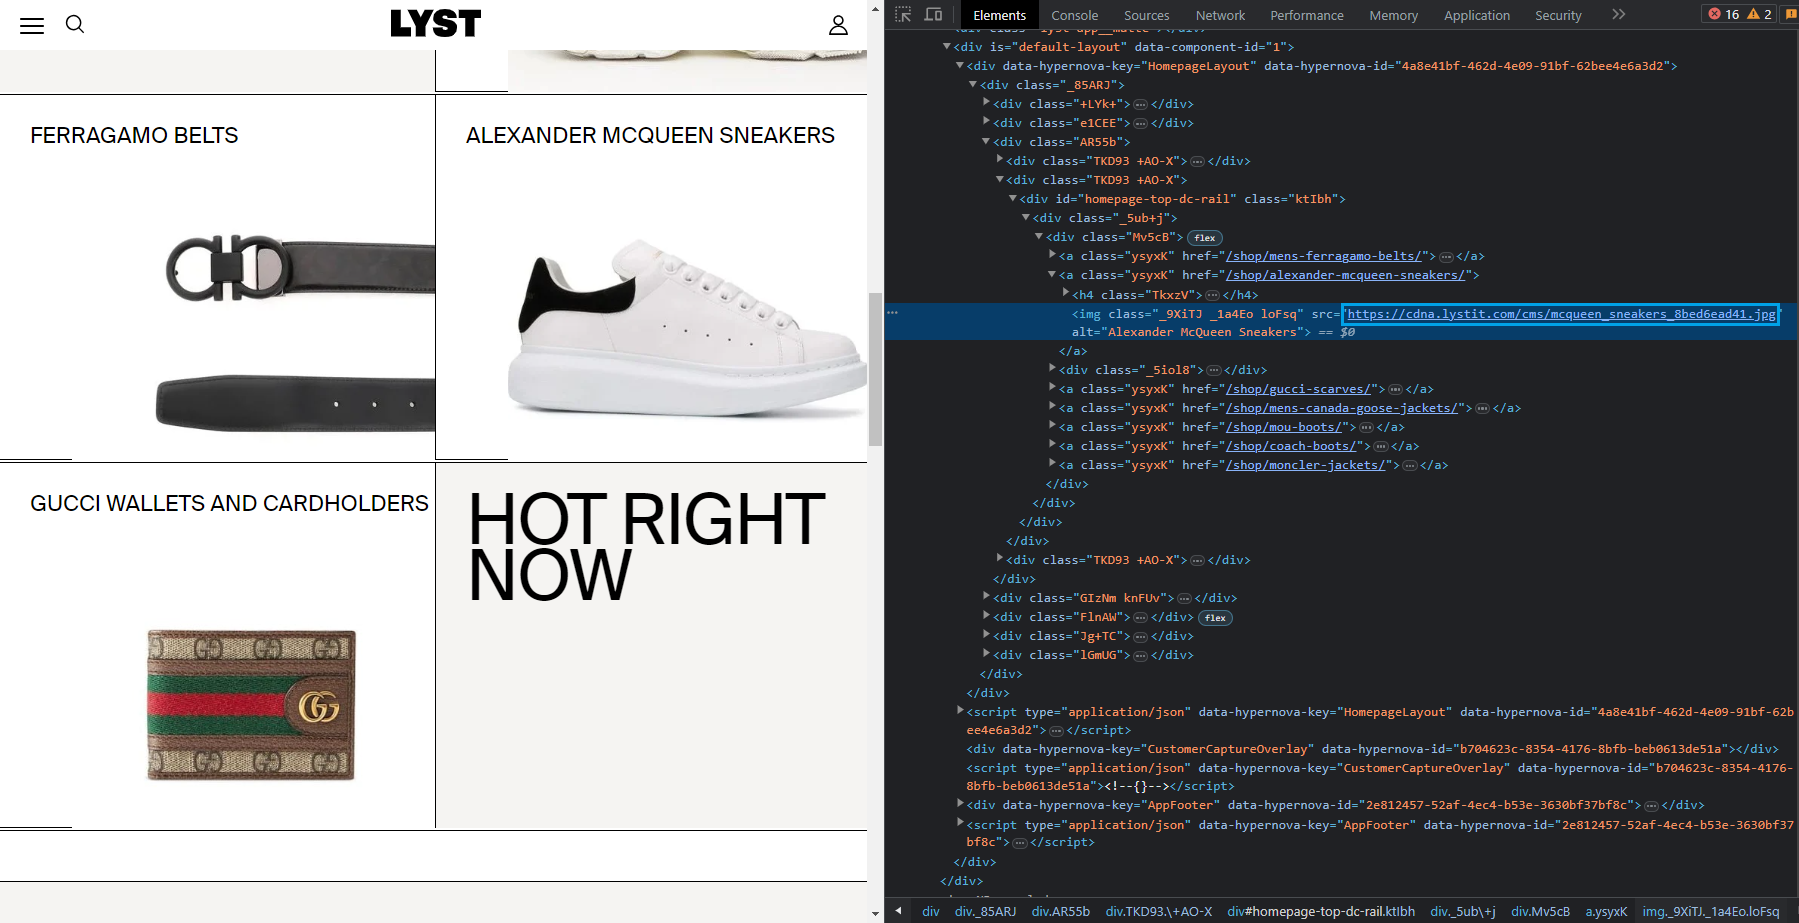Follow the /shop/gucci-scarves/ href link
Viewport: 1799px width, 923px height.
click(1299, 388)
